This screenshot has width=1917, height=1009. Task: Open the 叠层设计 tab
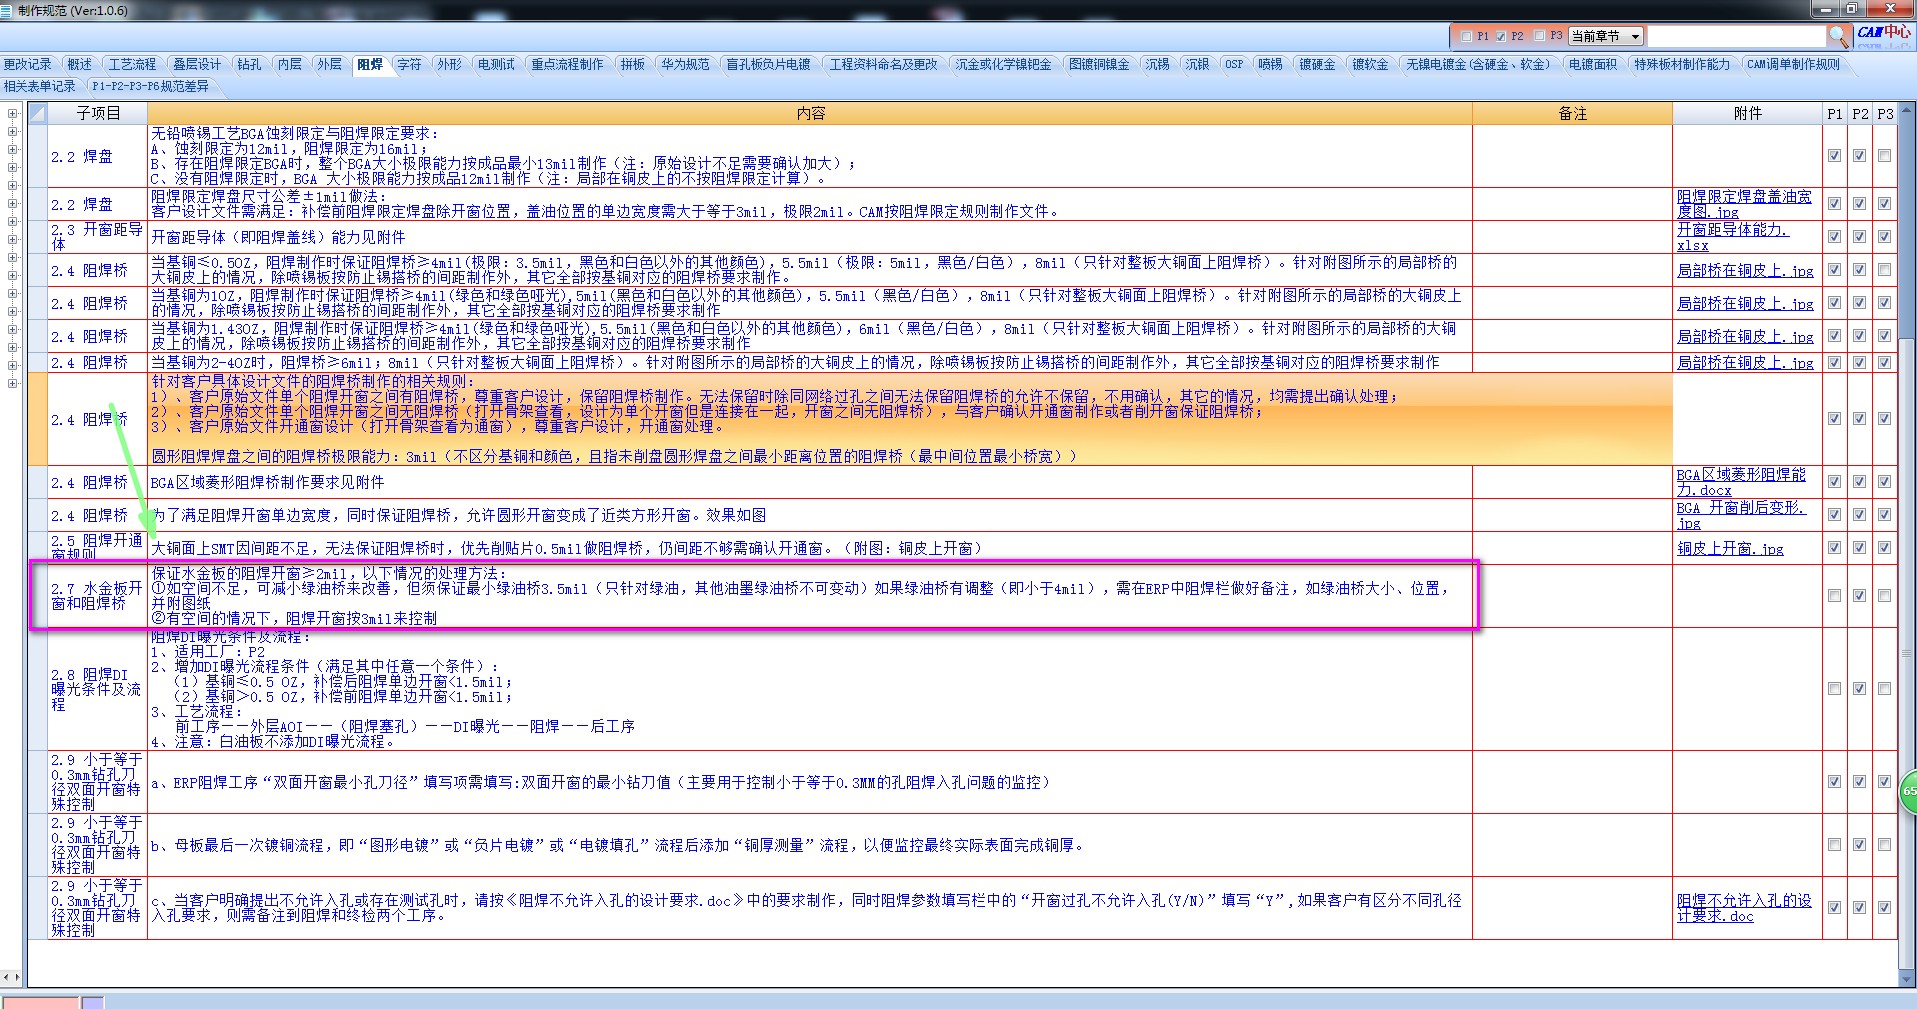[196, 64]
